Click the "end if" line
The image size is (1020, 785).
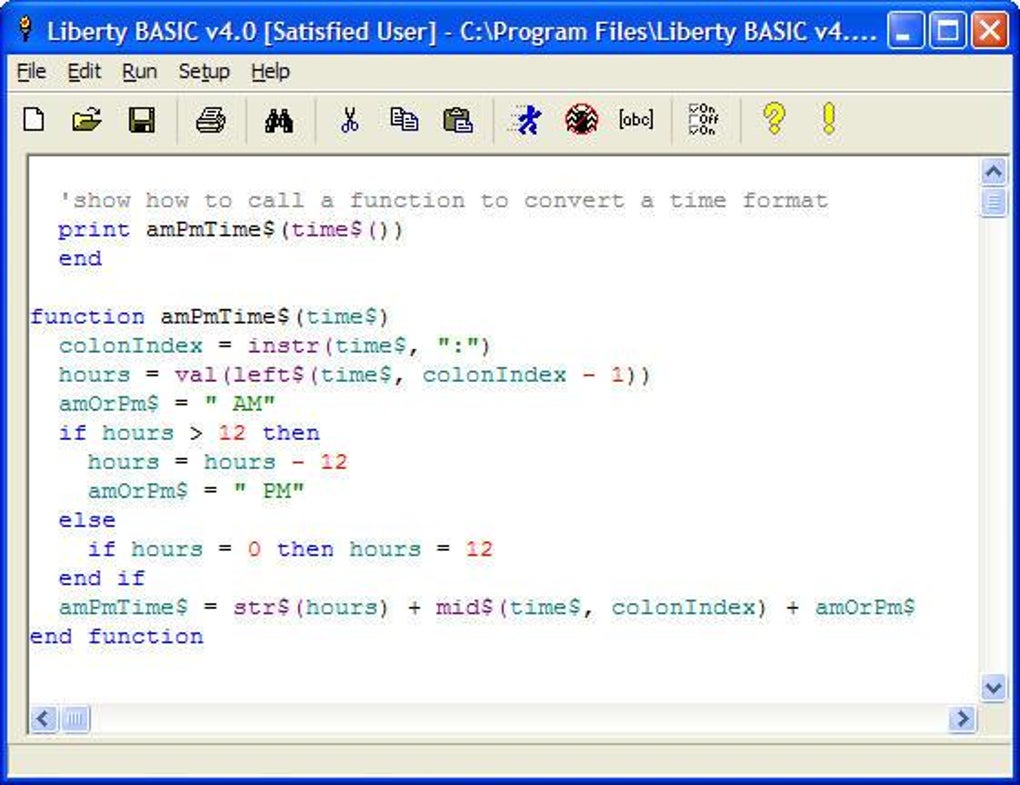101,579
